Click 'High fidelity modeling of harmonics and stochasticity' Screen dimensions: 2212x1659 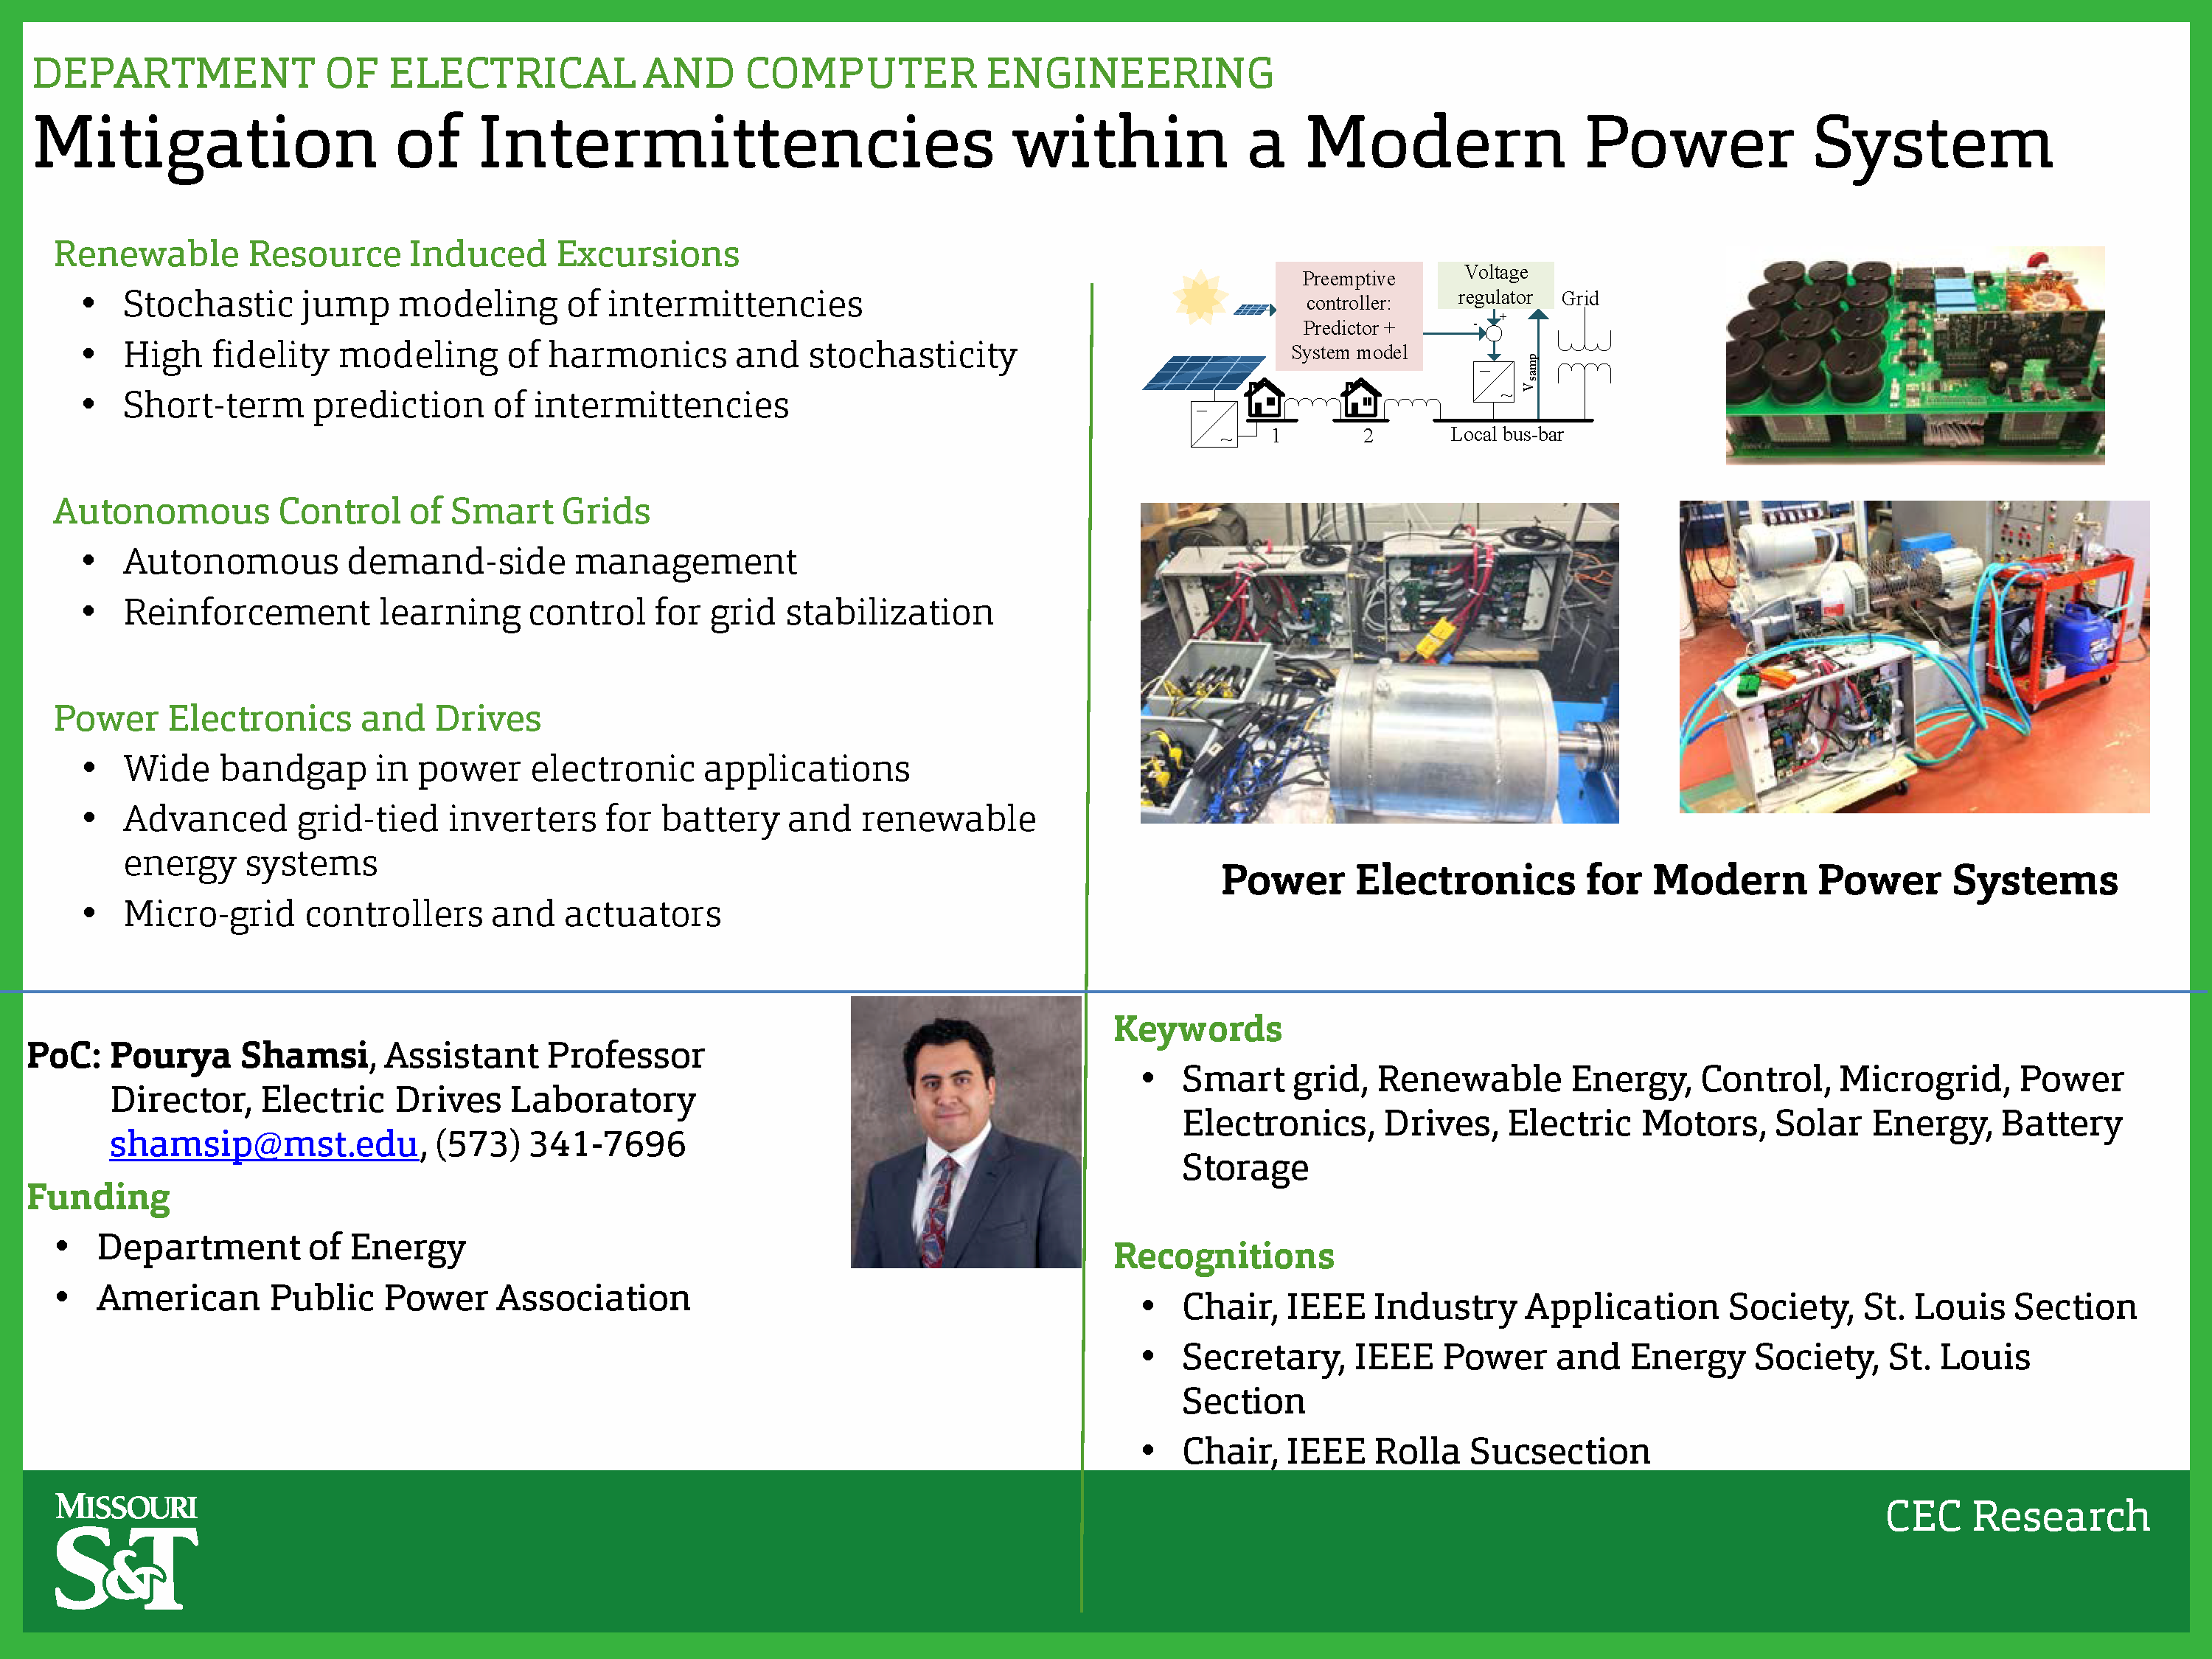[570, 355]
